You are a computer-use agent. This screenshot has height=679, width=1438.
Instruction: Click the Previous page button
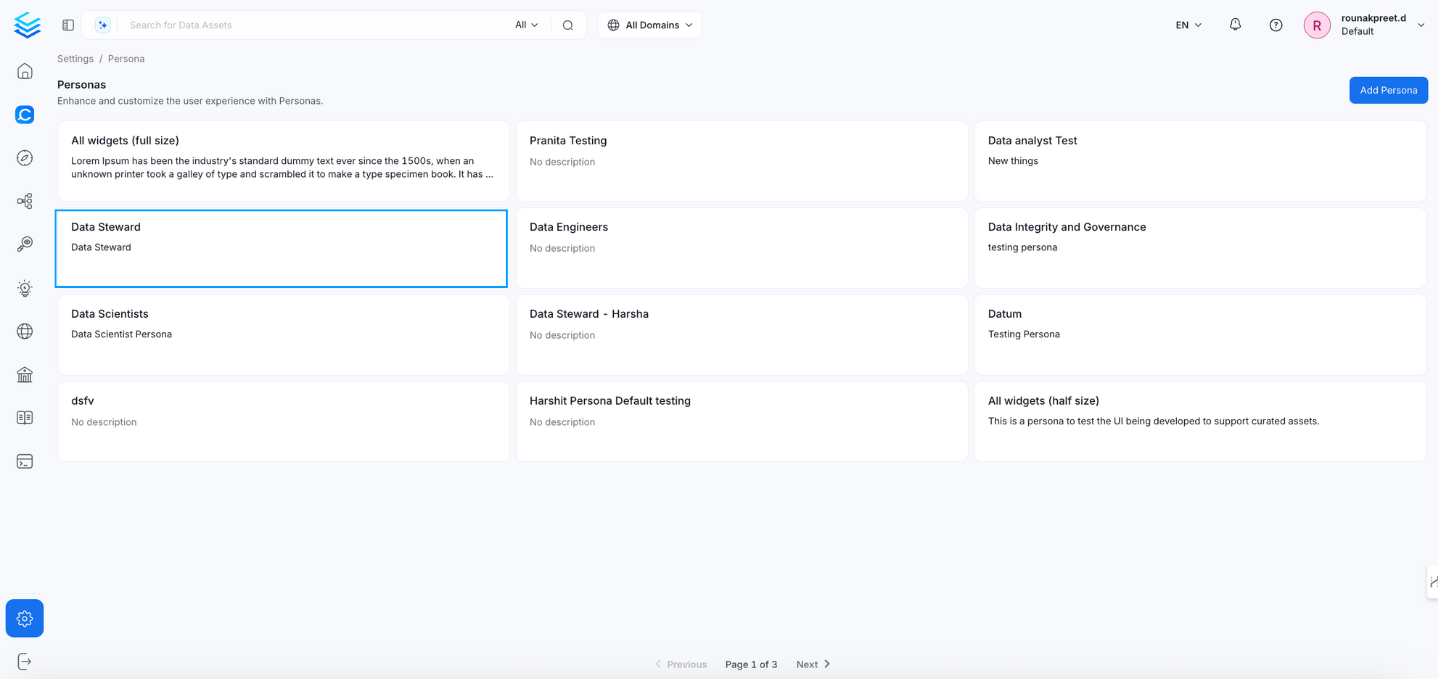(x=681, y=664)
